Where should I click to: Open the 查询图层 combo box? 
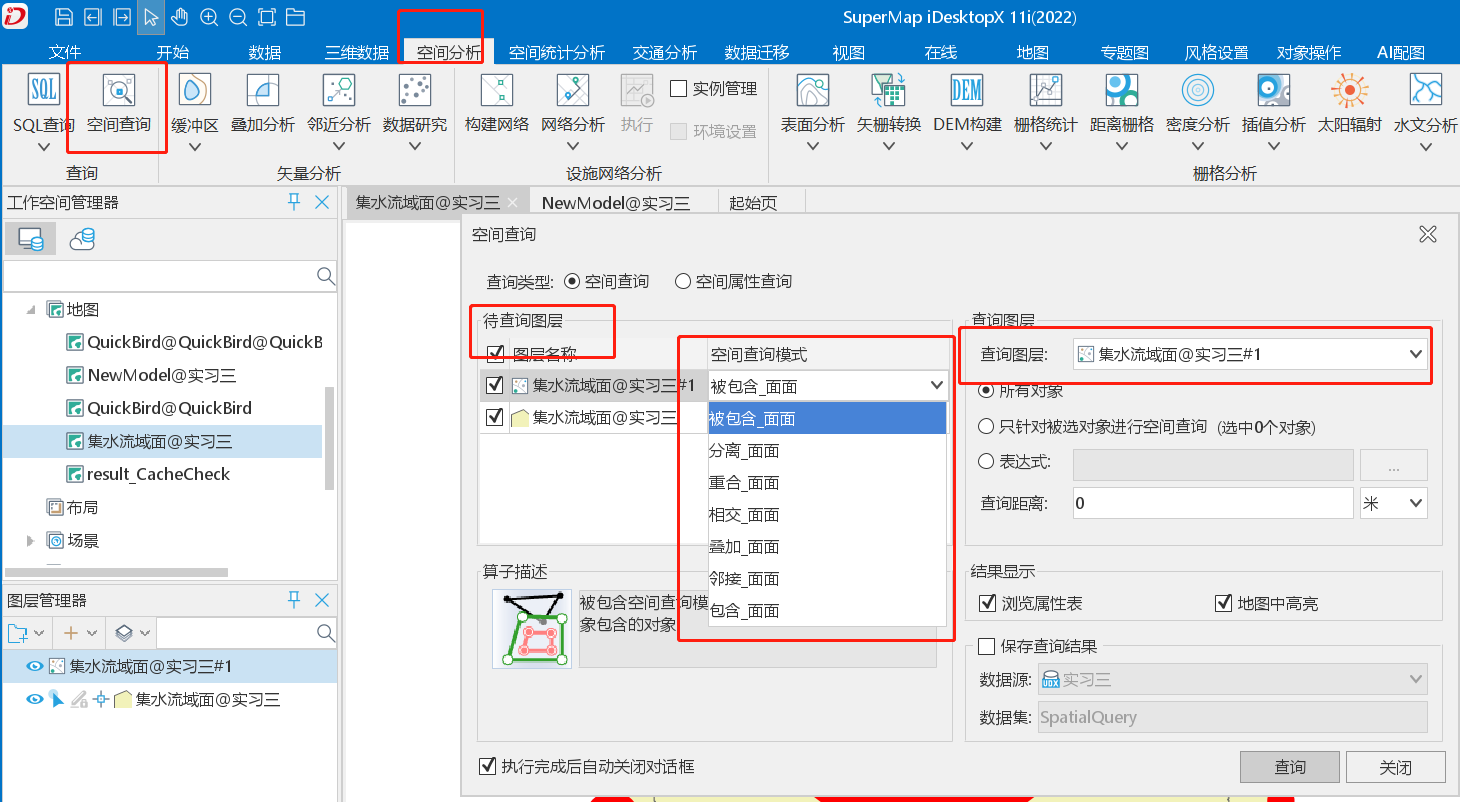pos(1250,353)
